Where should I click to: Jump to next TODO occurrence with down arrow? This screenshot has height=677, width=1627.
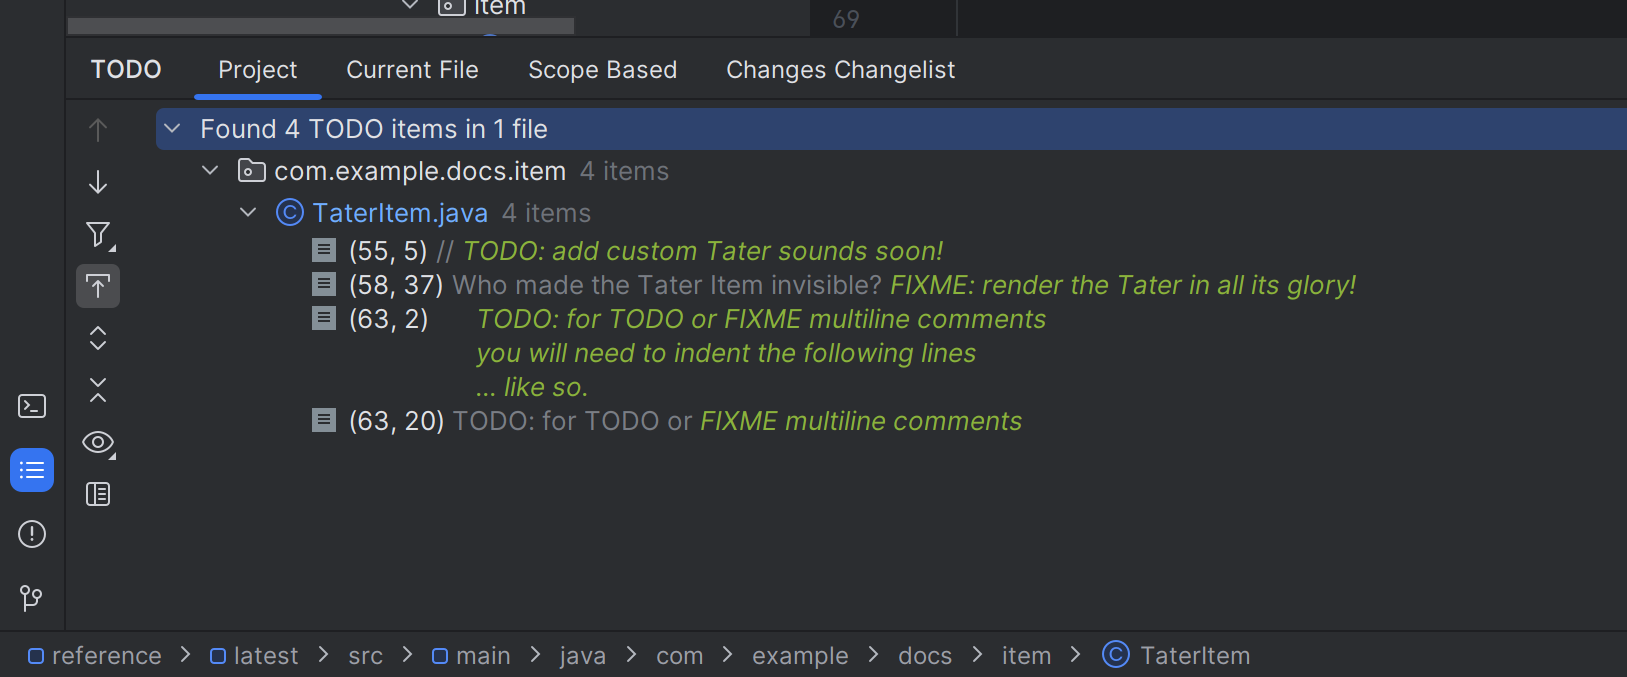[97, 181]
